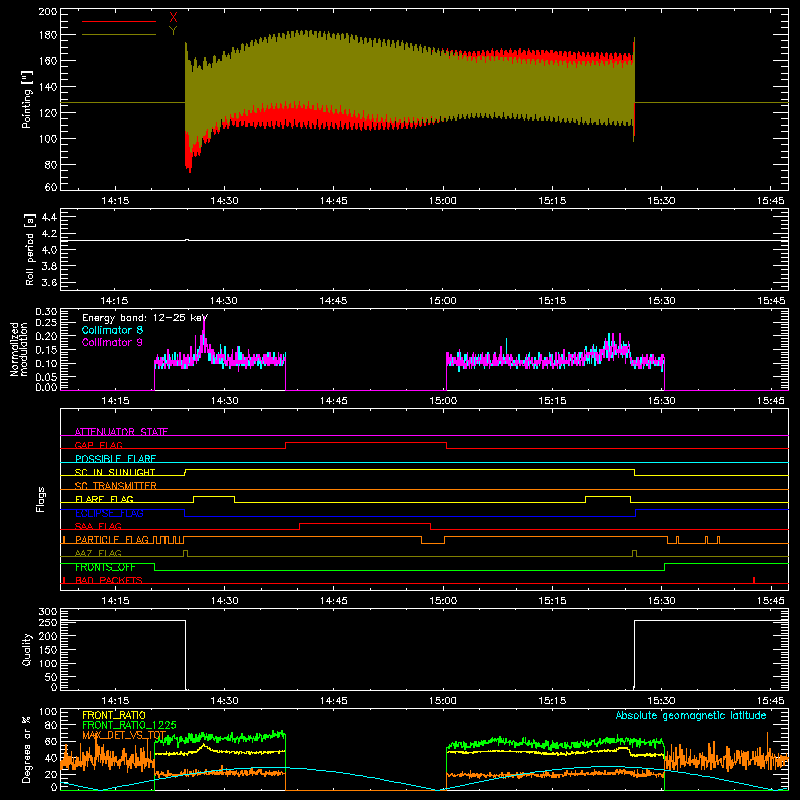Image resolution: width=800 pixels, height=800 pixels.
Task: Click the 80 tick in Degrees panel
Action: (x=51, y=725)
